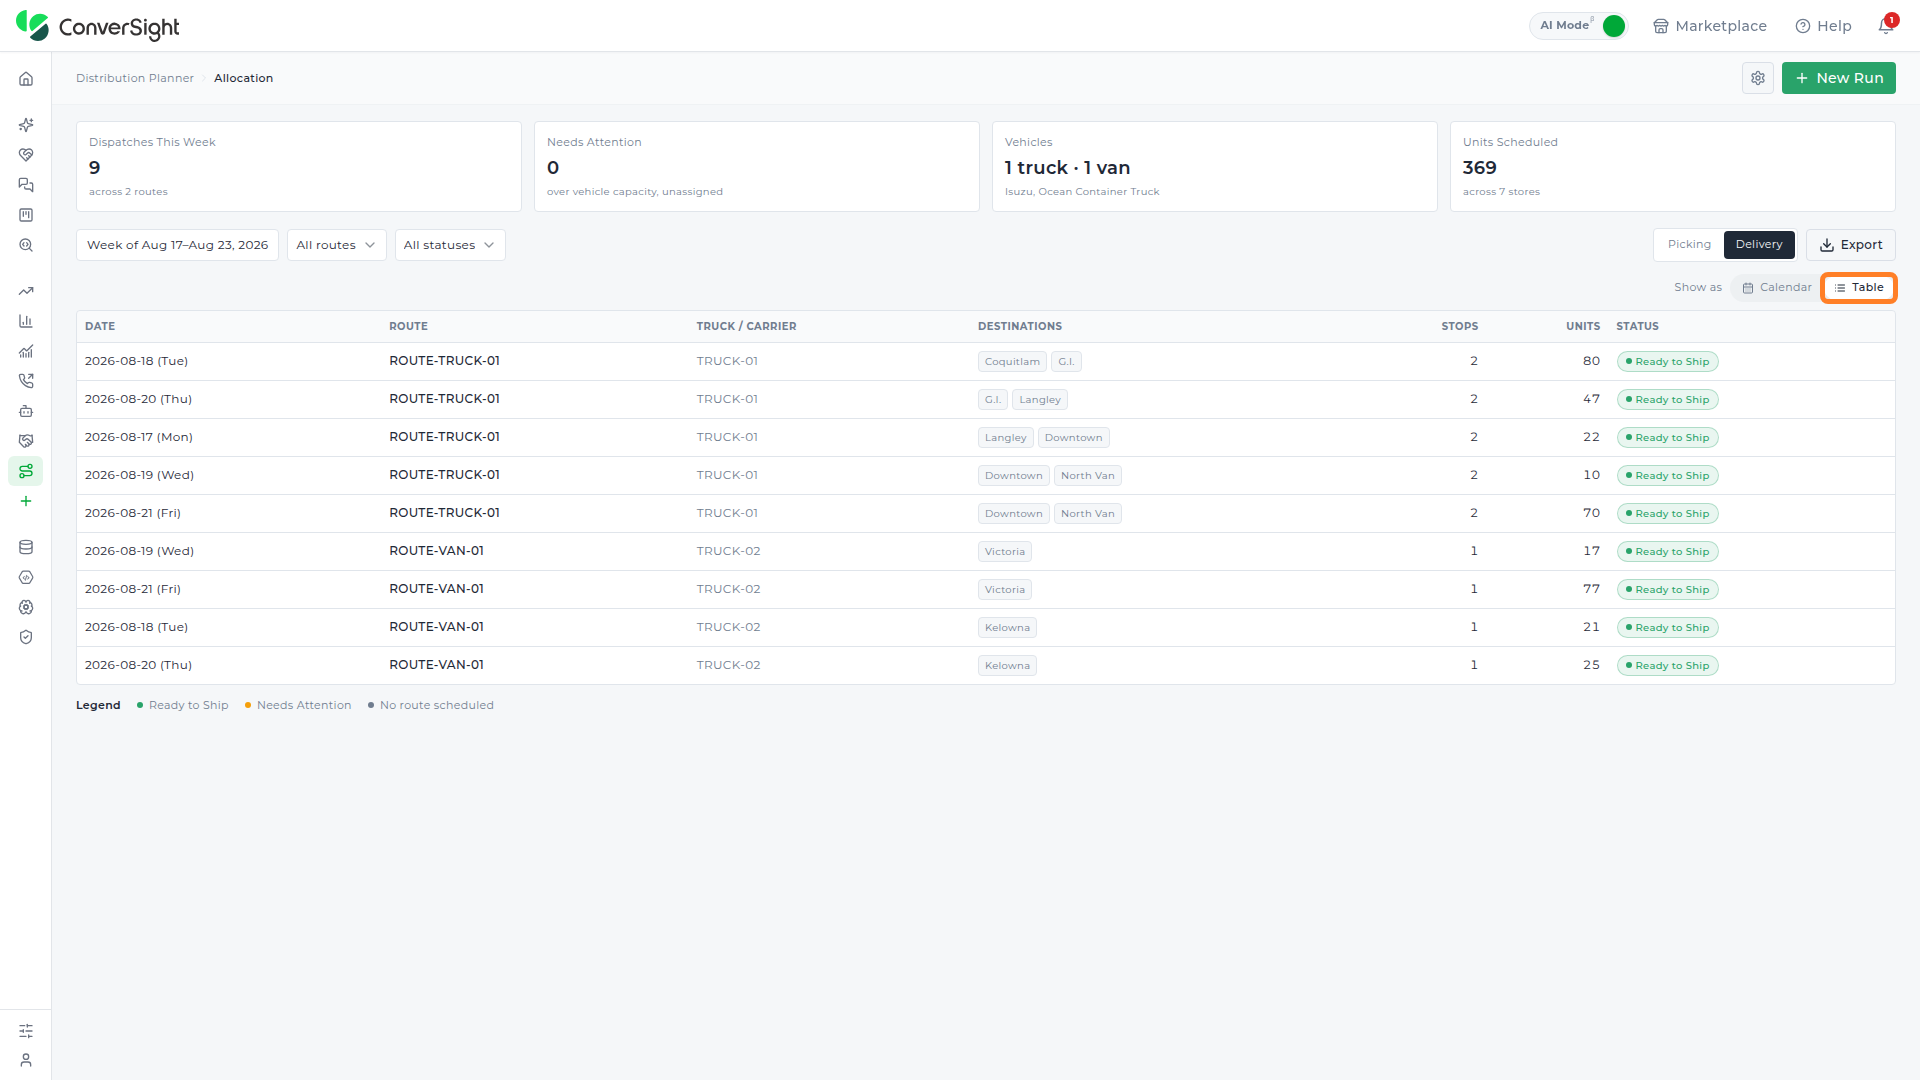
Task: Open the database sidebar icon
Action: click(26, 547)
